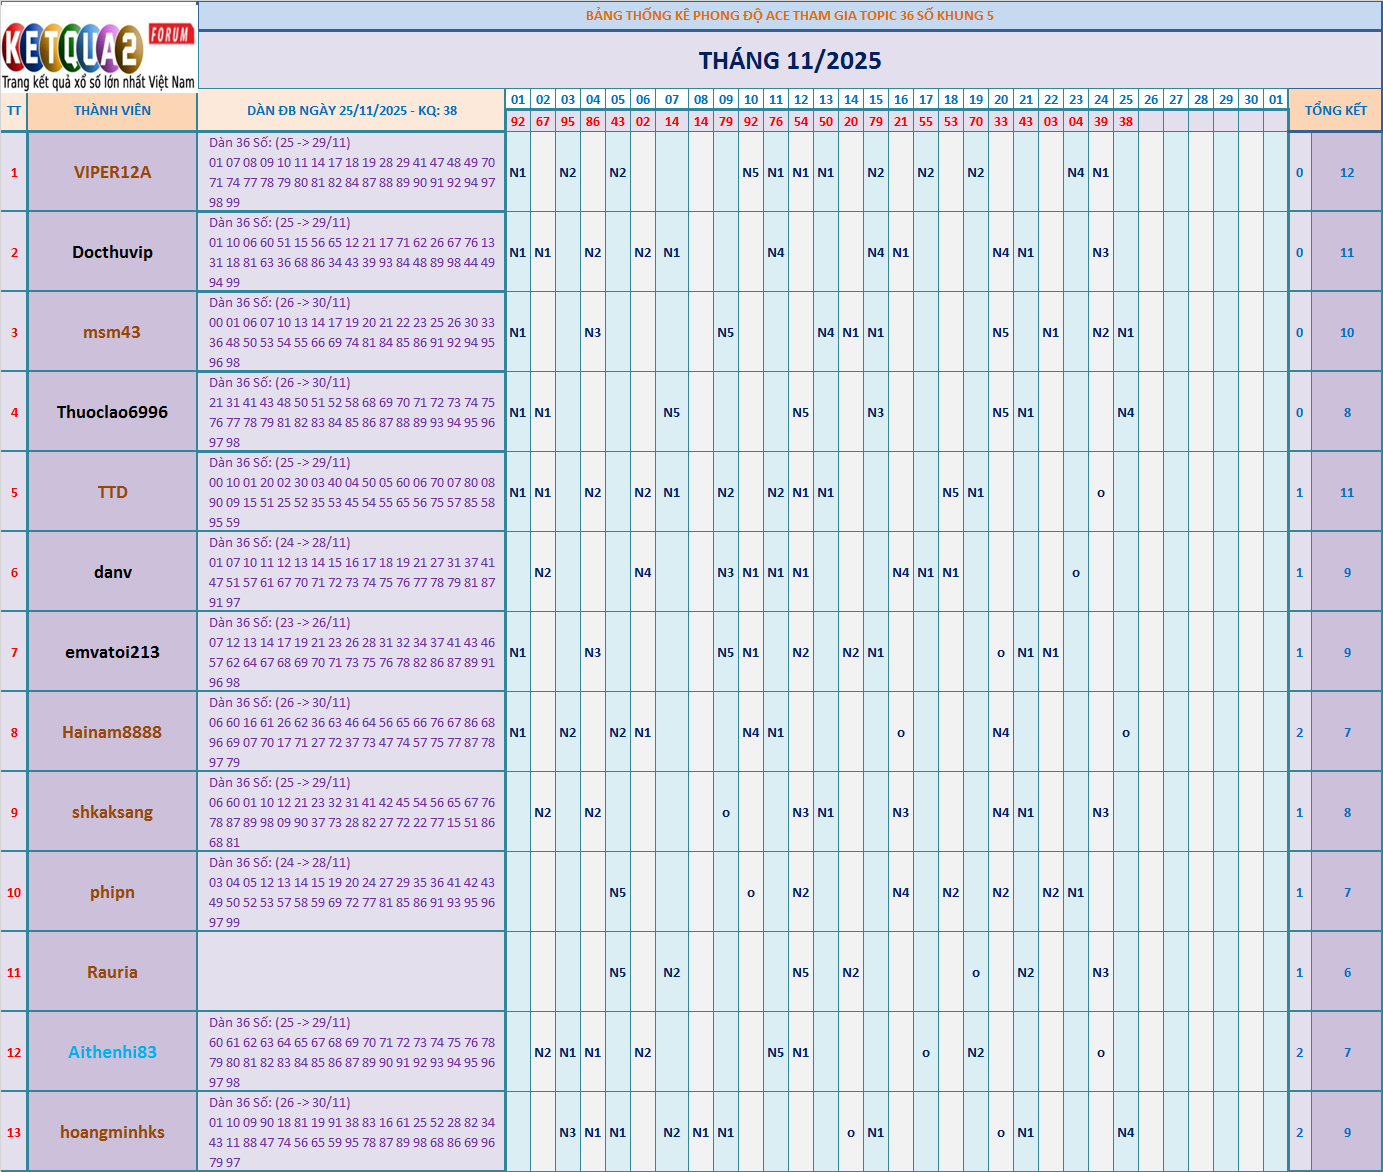Select VIPER12A's total score of 12

[1347, 172]
